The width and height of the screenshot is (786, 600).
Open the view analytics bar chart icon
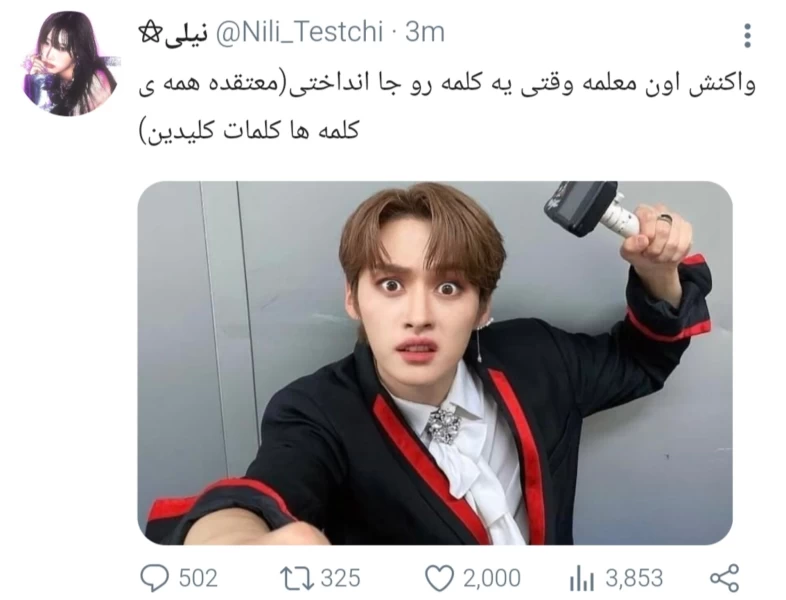[x=581, y=578]
